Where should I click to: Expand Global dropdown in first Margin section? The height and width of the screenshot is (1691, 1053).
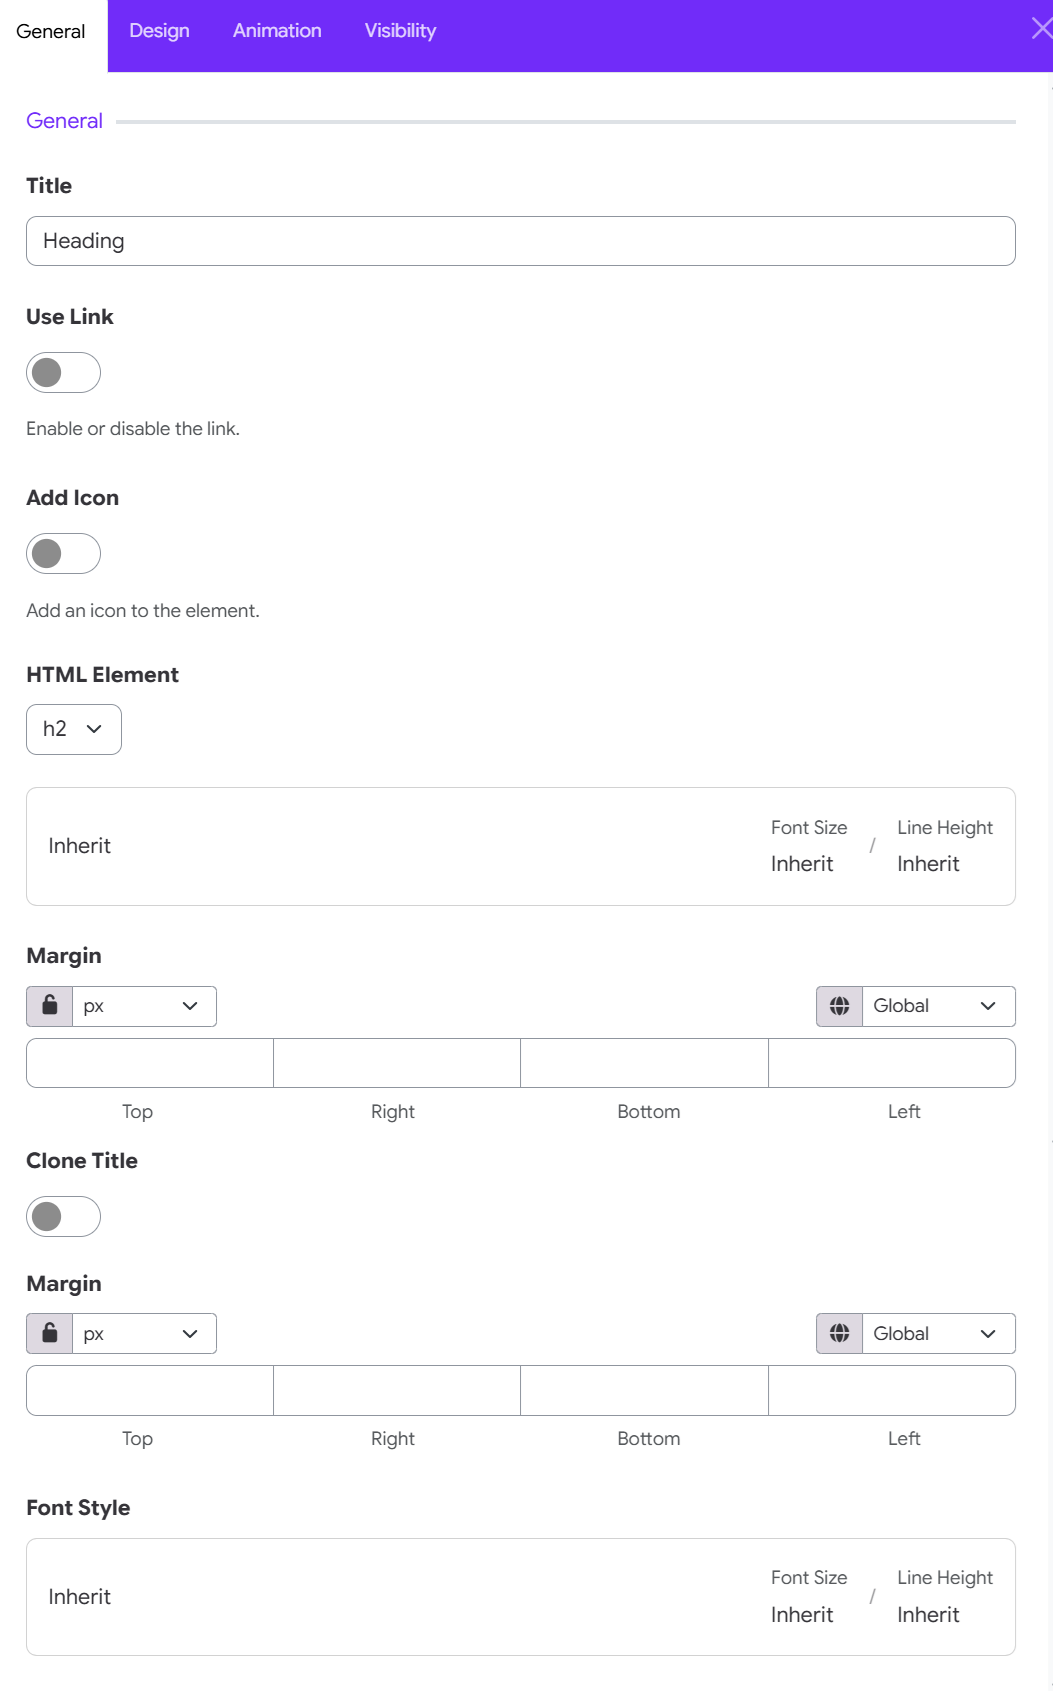point(938,1006)
